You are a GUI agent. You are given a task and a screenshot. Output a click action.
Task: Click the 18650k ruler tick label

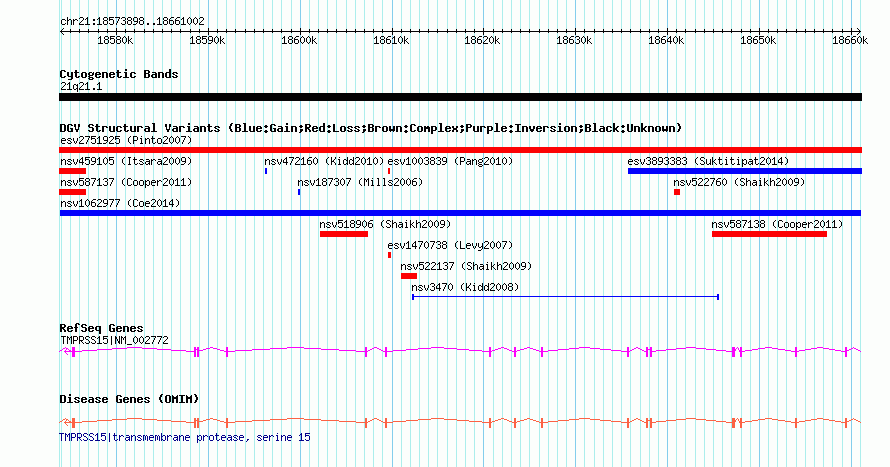[758, 40]
